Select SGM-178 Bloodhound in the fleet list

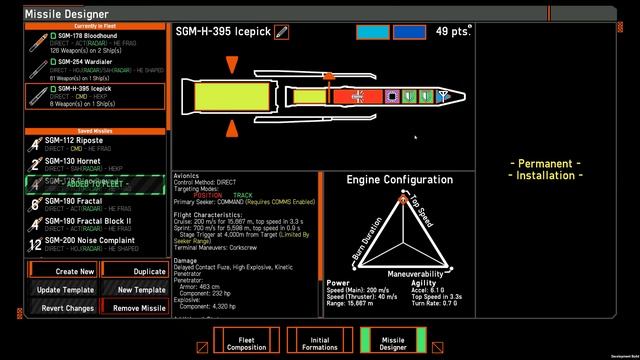[95, 43]
